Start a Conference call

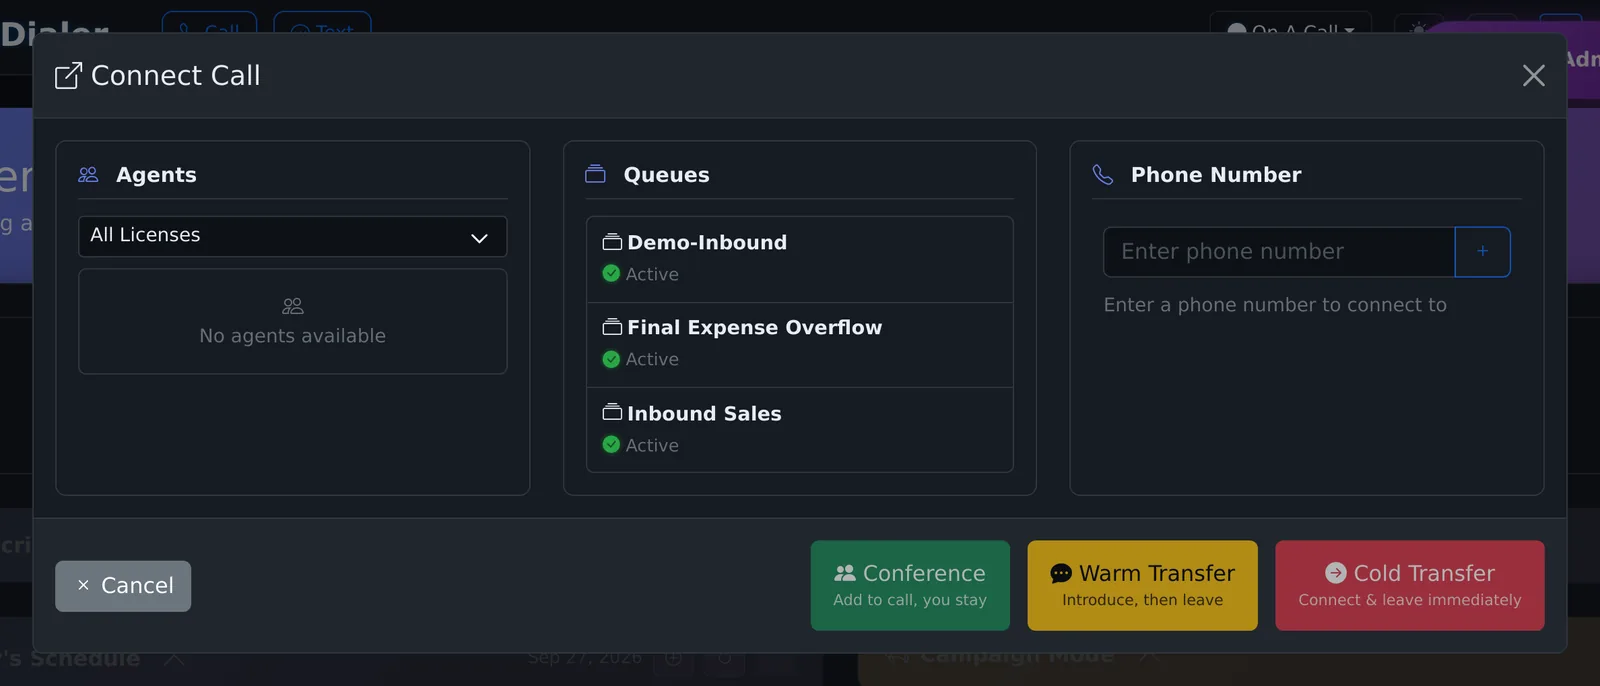click(910, 586)
